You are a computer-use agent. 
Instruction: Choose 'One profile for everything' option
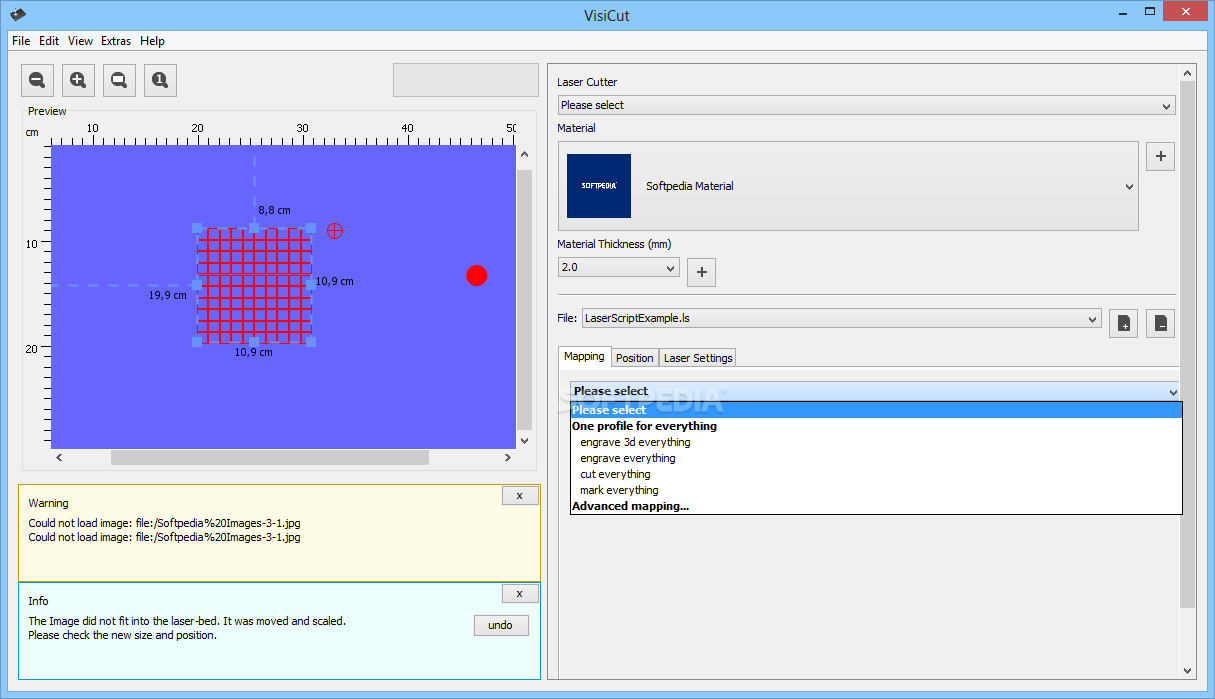click(x=876, y=426)
